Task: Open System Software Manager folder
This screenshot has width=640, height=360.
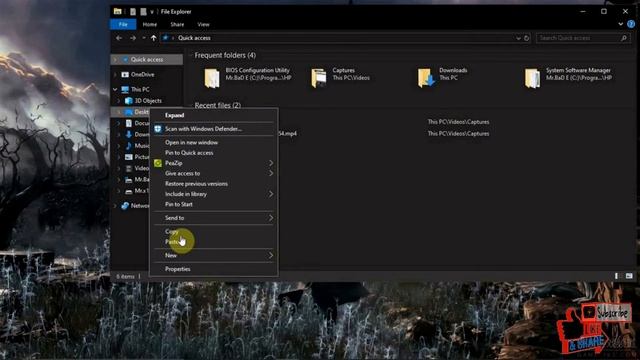Action: [568, 78]
